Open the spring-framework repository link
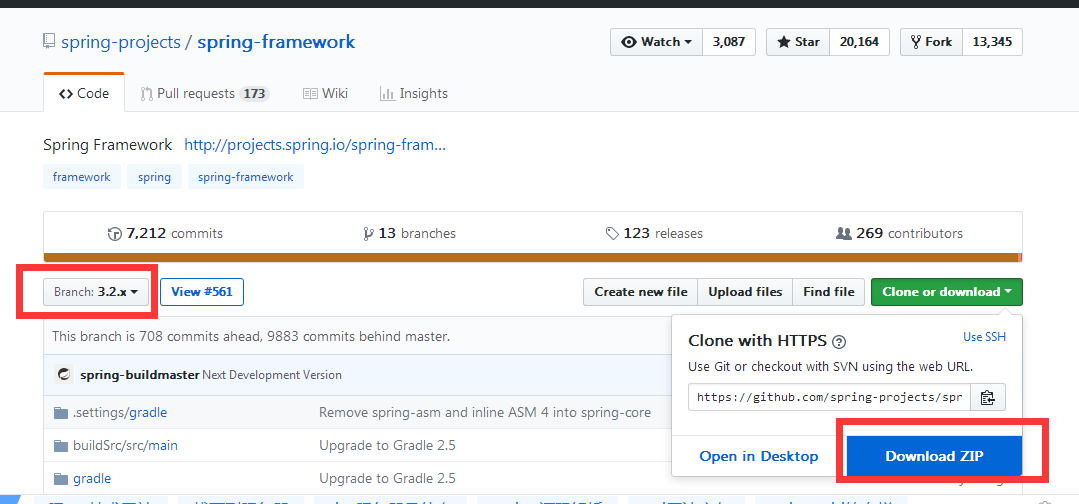 [276, 42]
